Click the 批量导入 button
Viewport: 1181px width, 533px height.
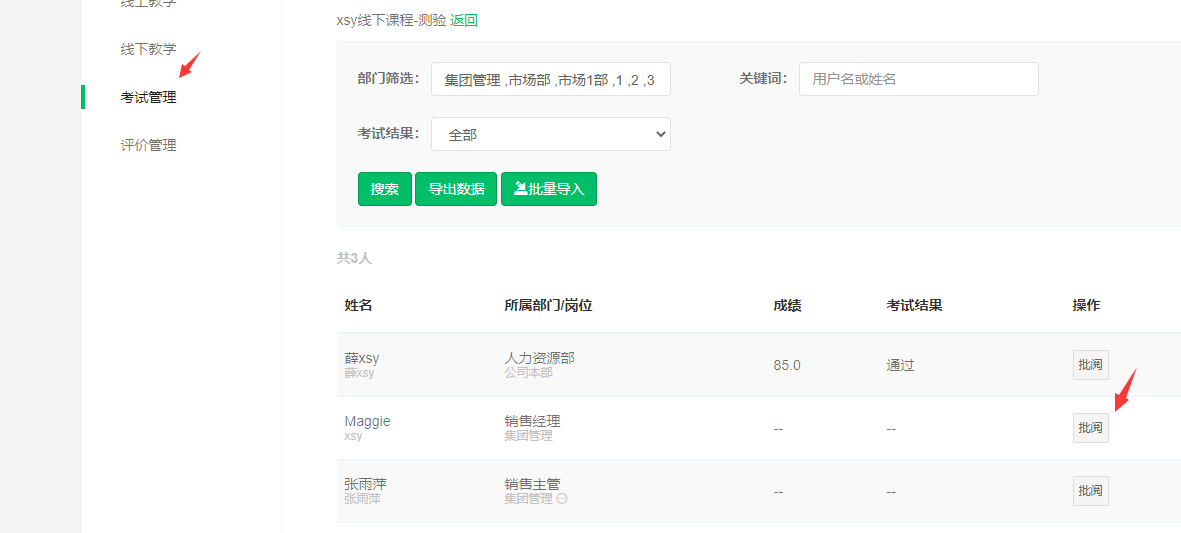click(x=549, y=189)
